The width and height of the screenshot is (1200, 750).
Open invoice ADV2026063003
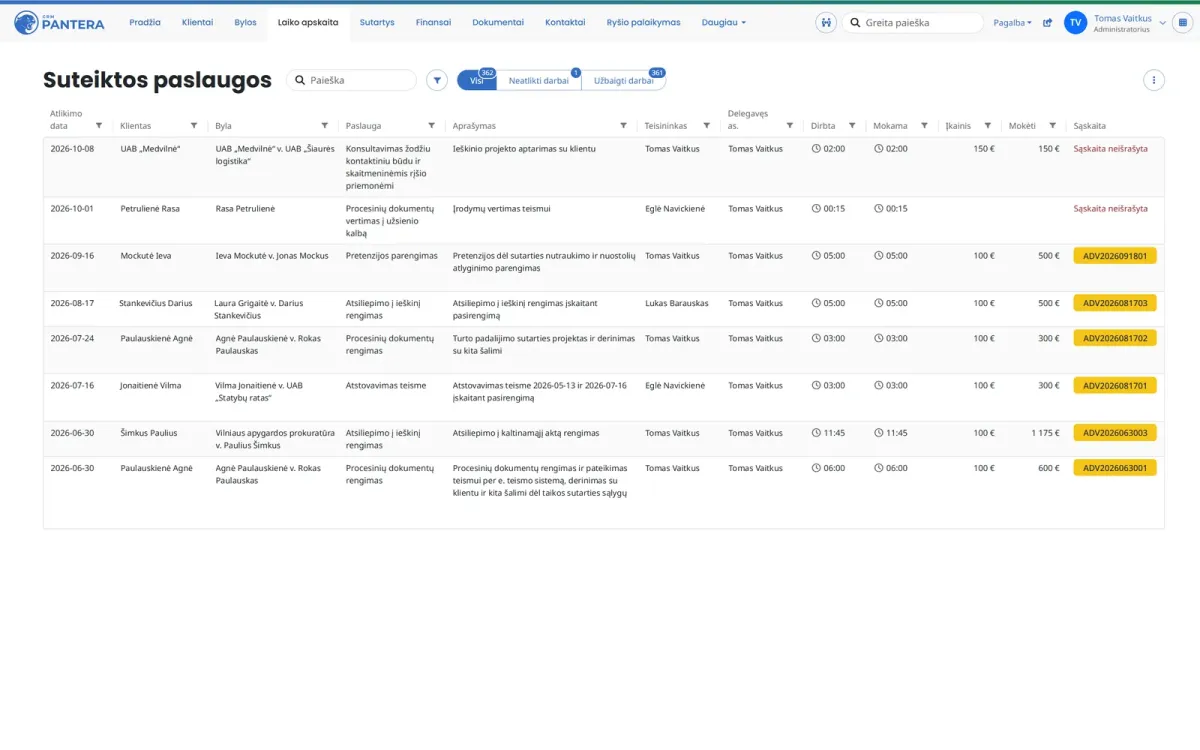tap(1115, 433)
